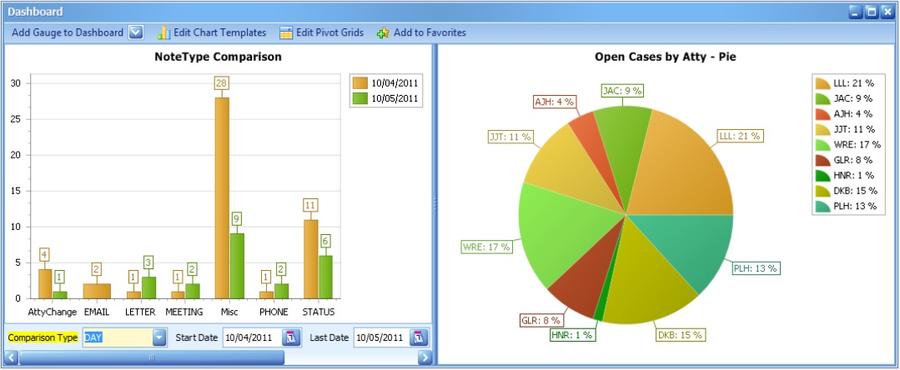Click the 10/05/2011 legend color swatch
Viewport: 900px width, 370px height.
(x=360, y=98)
